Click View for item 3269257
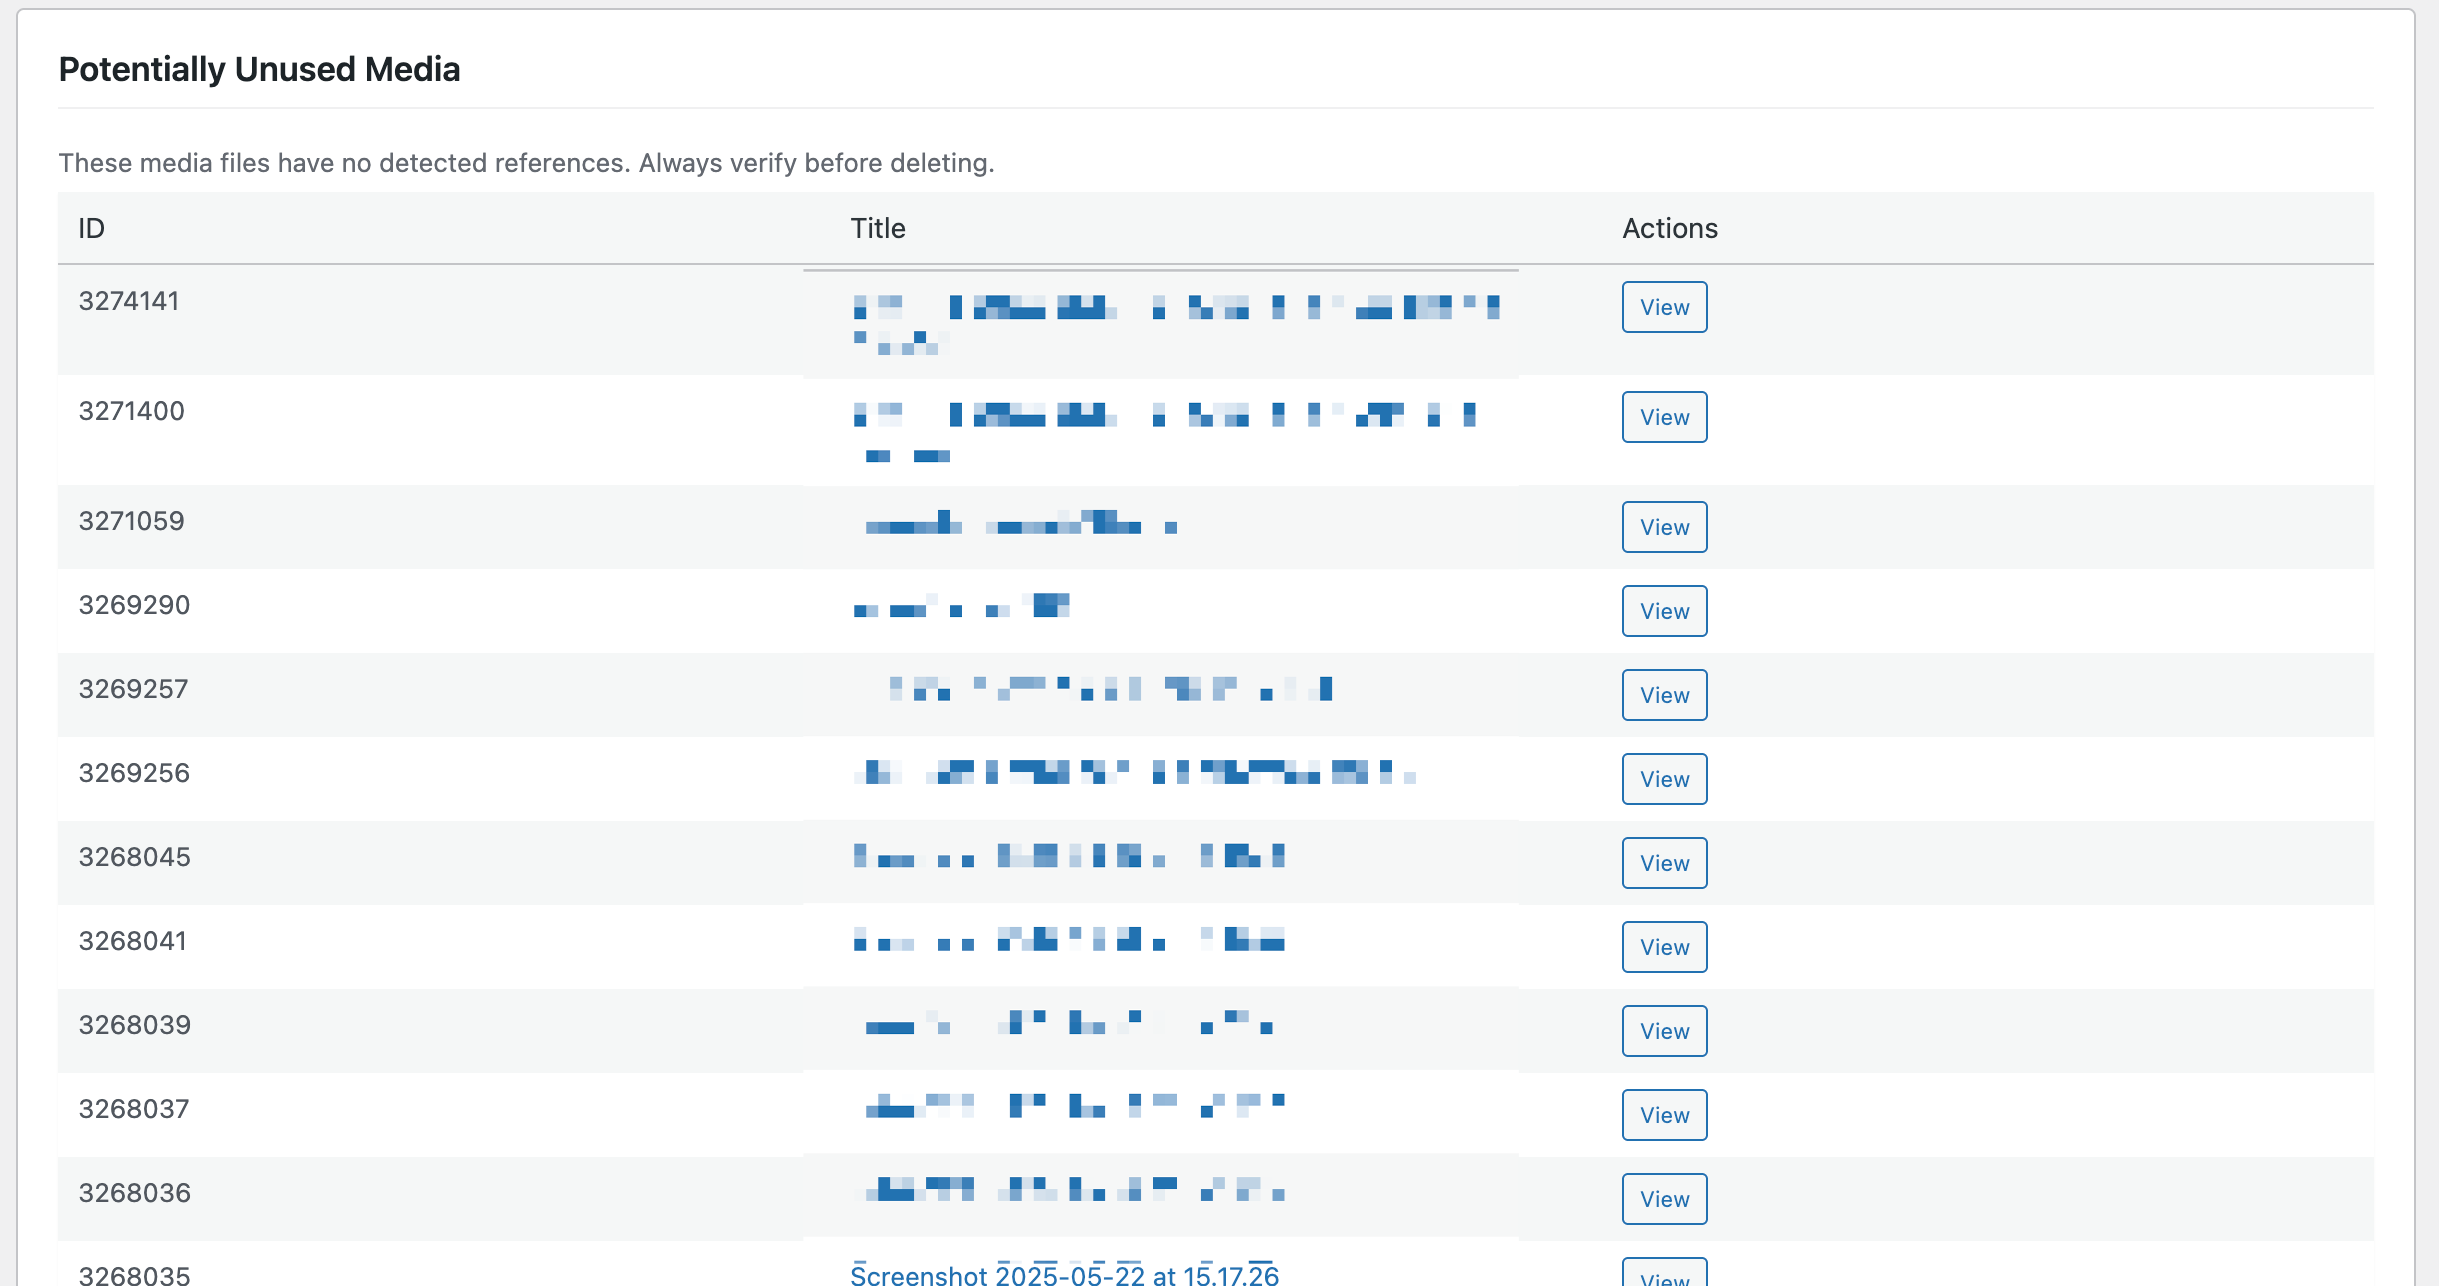The image size is (2439, 1286). pos(1664,695)
